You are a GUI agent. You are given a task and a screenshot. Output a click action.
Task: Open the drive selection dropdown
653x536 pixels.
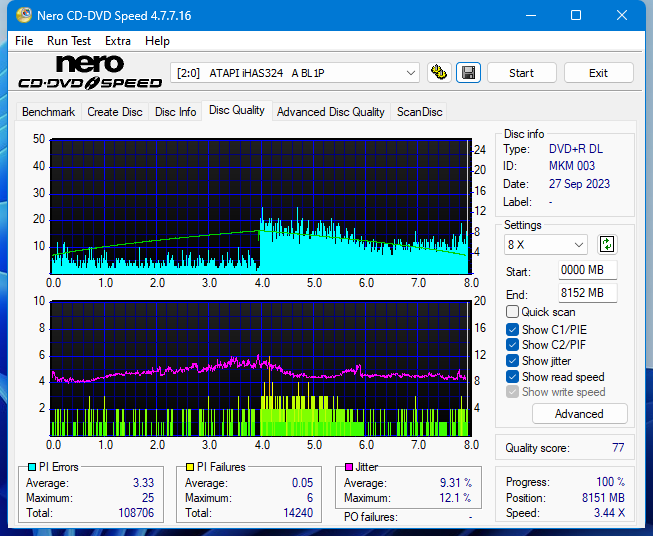295,73
